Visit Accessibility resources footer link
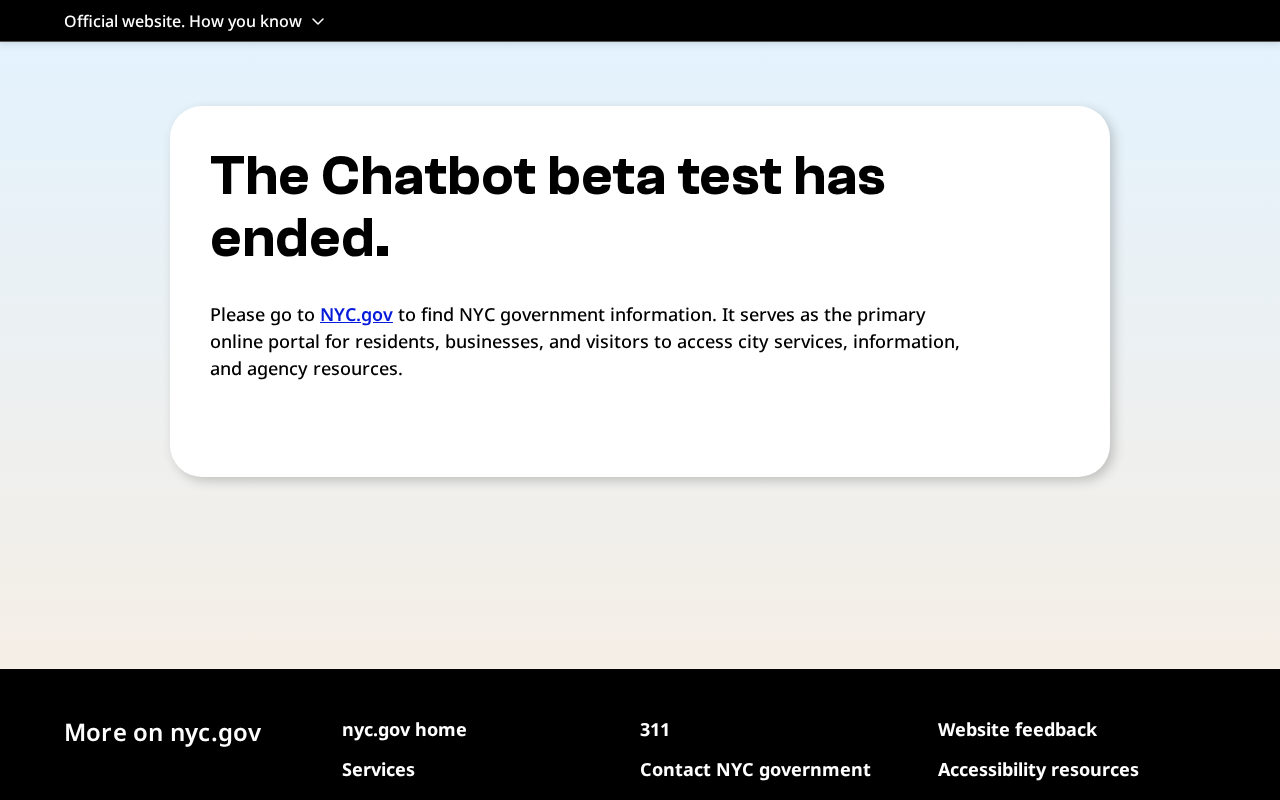 [1038, 770]
